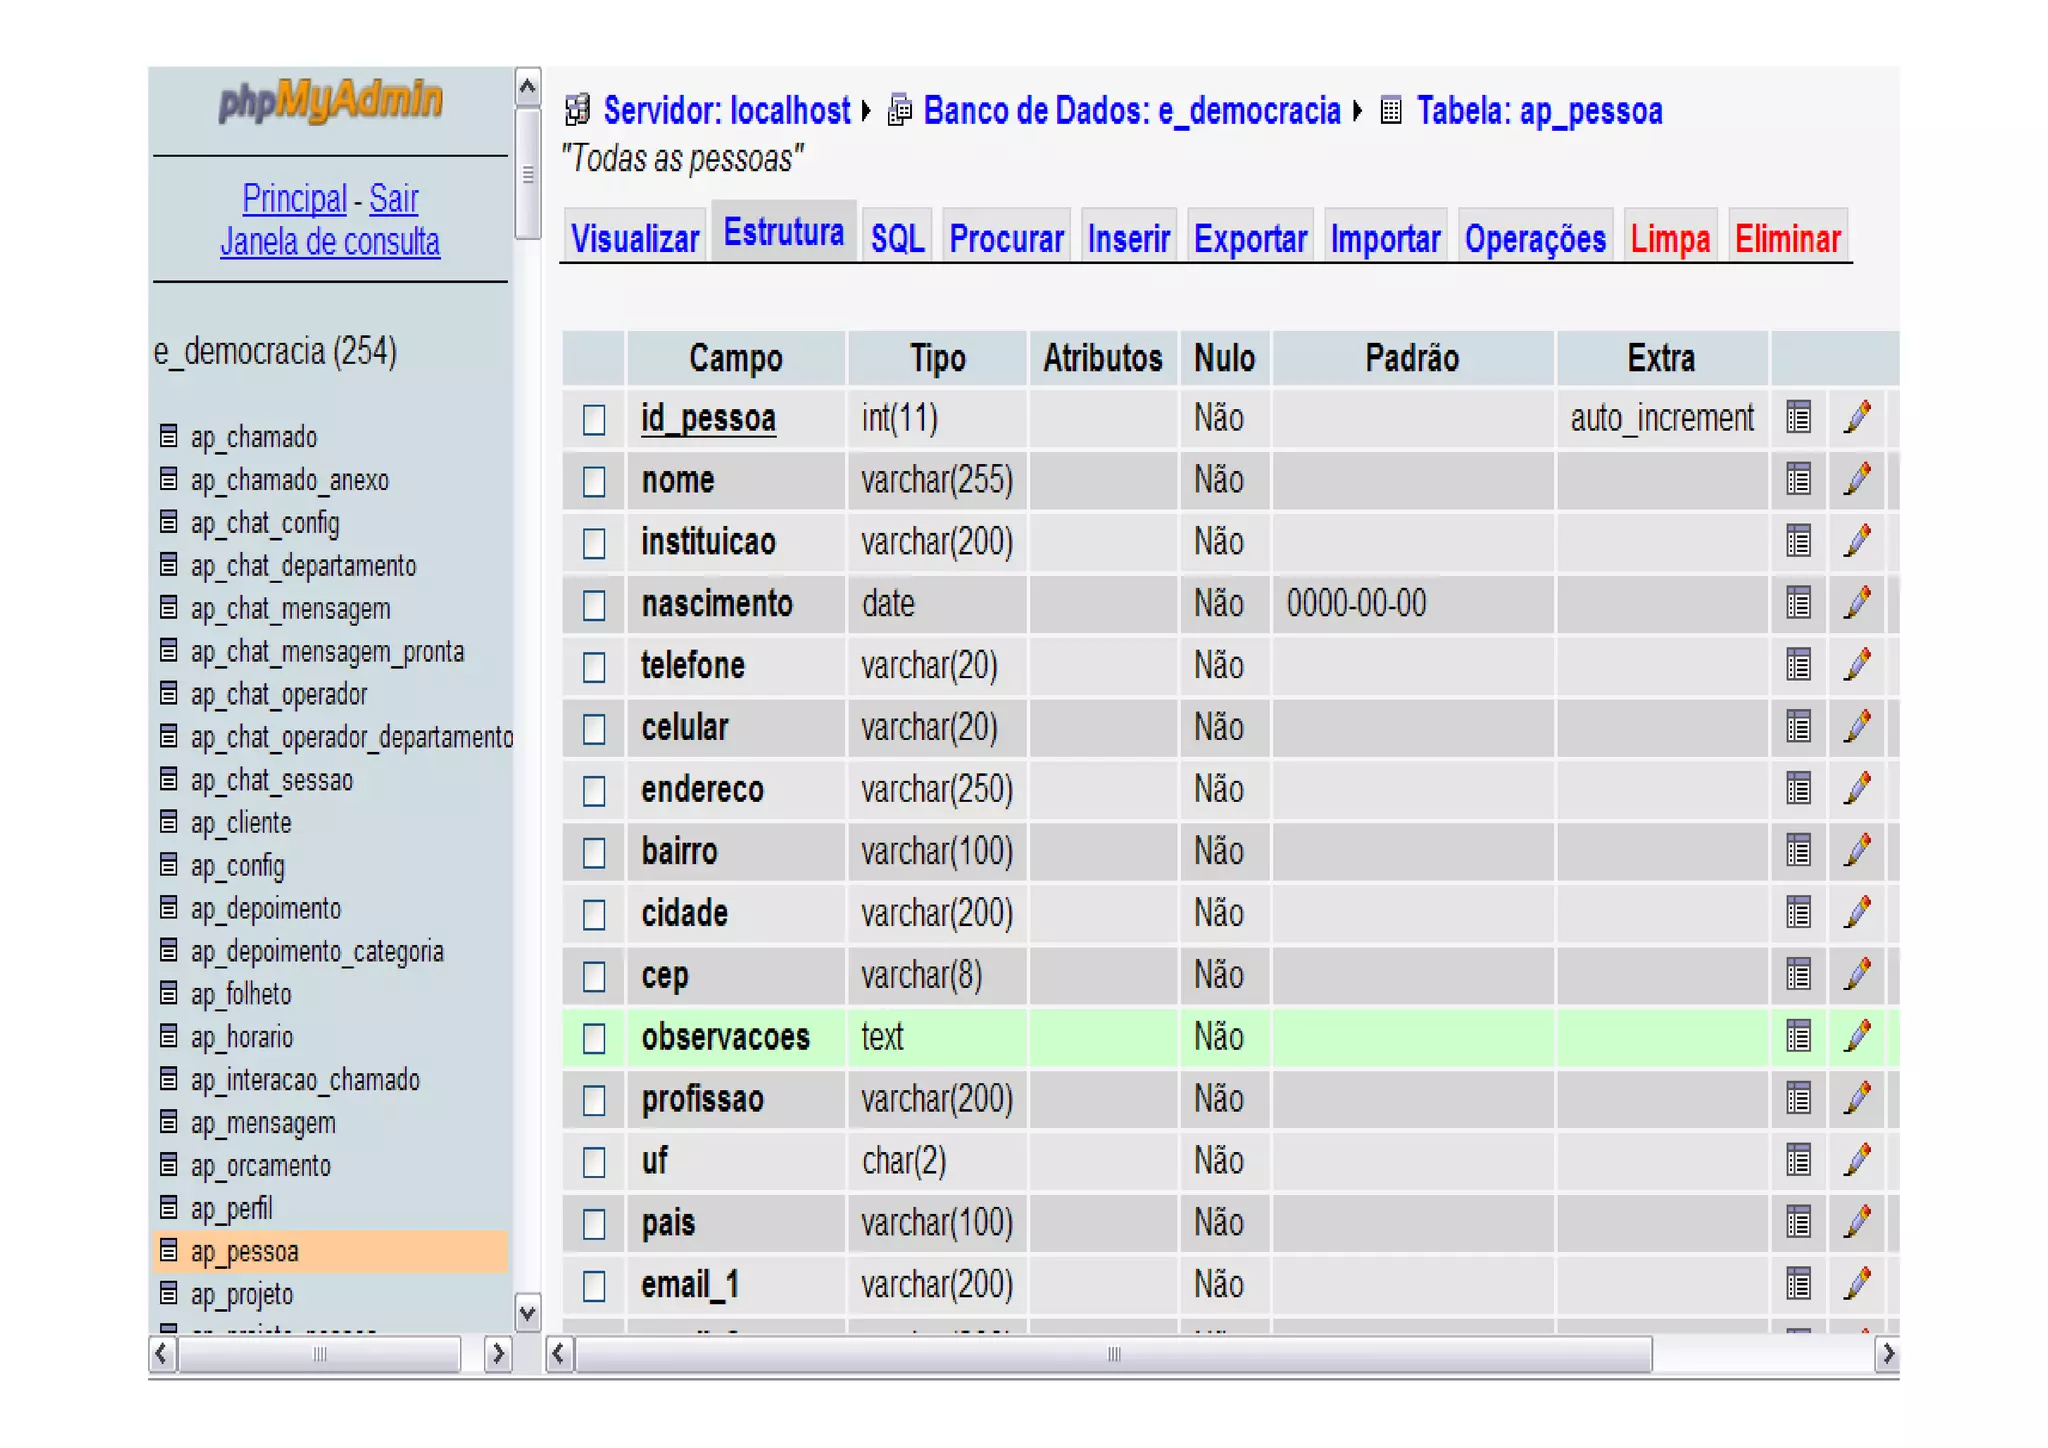Edit the nome field with its pencil icon

[1857, 479]
